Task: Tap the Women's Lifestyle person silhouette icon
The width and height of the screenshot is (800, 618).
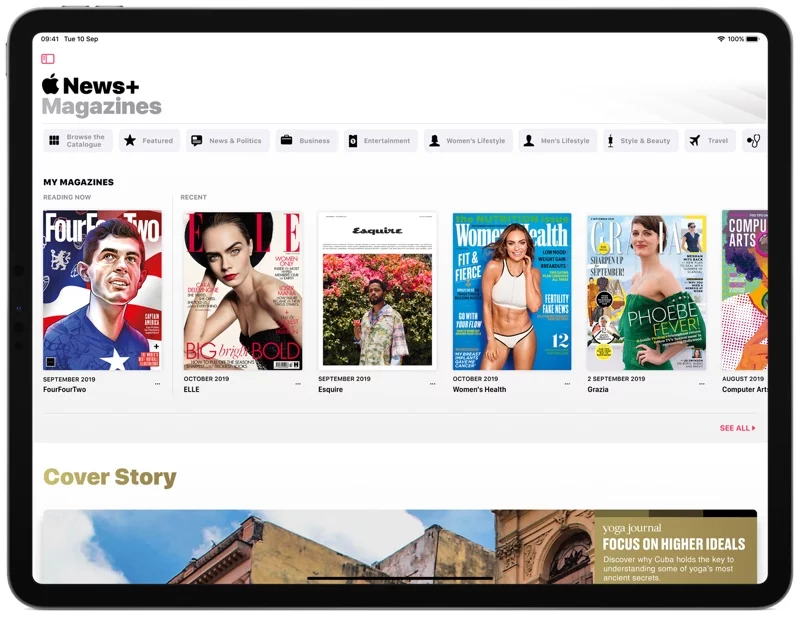Action: click(x=434, y=140)
